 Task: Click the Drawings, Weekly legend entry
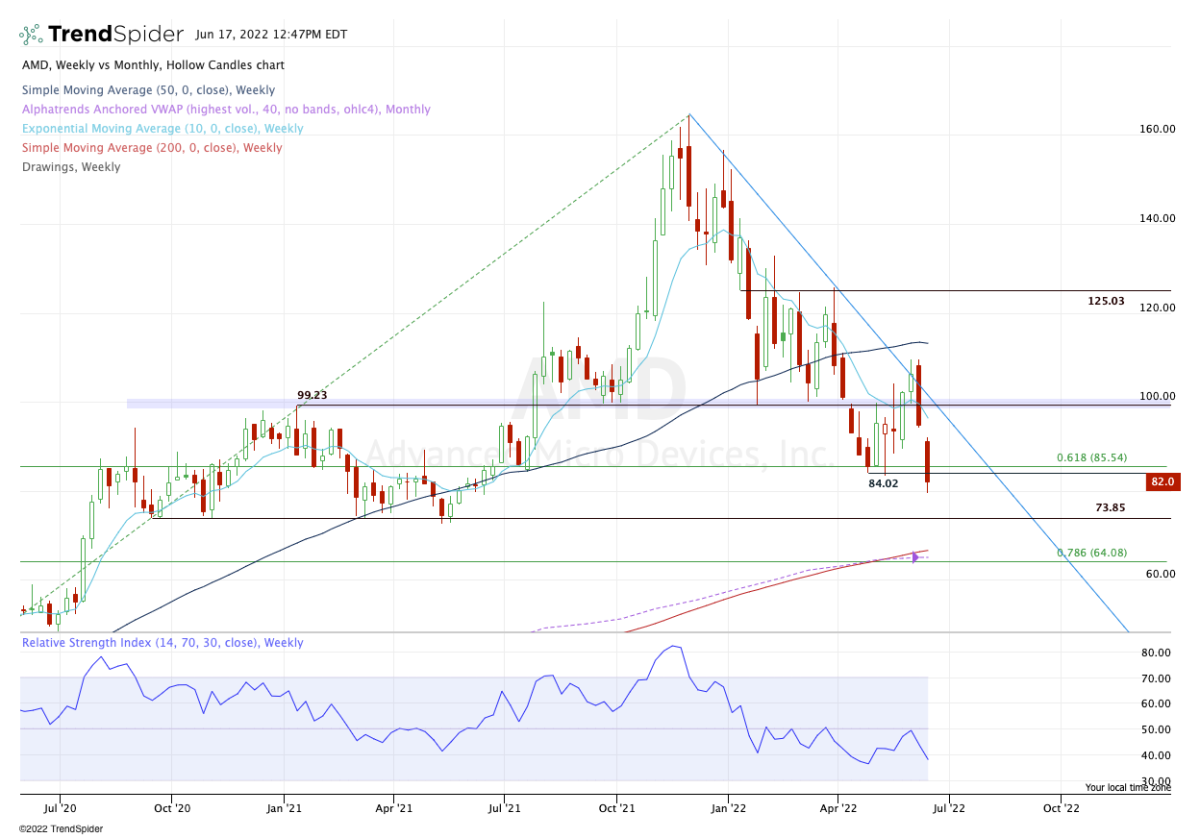pos(70,167)
